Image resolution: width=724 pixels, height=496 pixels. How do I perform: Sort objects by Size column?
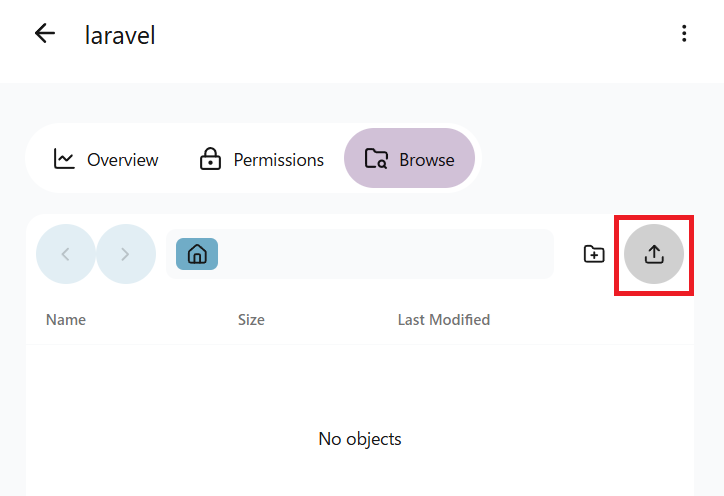point(251,320)
